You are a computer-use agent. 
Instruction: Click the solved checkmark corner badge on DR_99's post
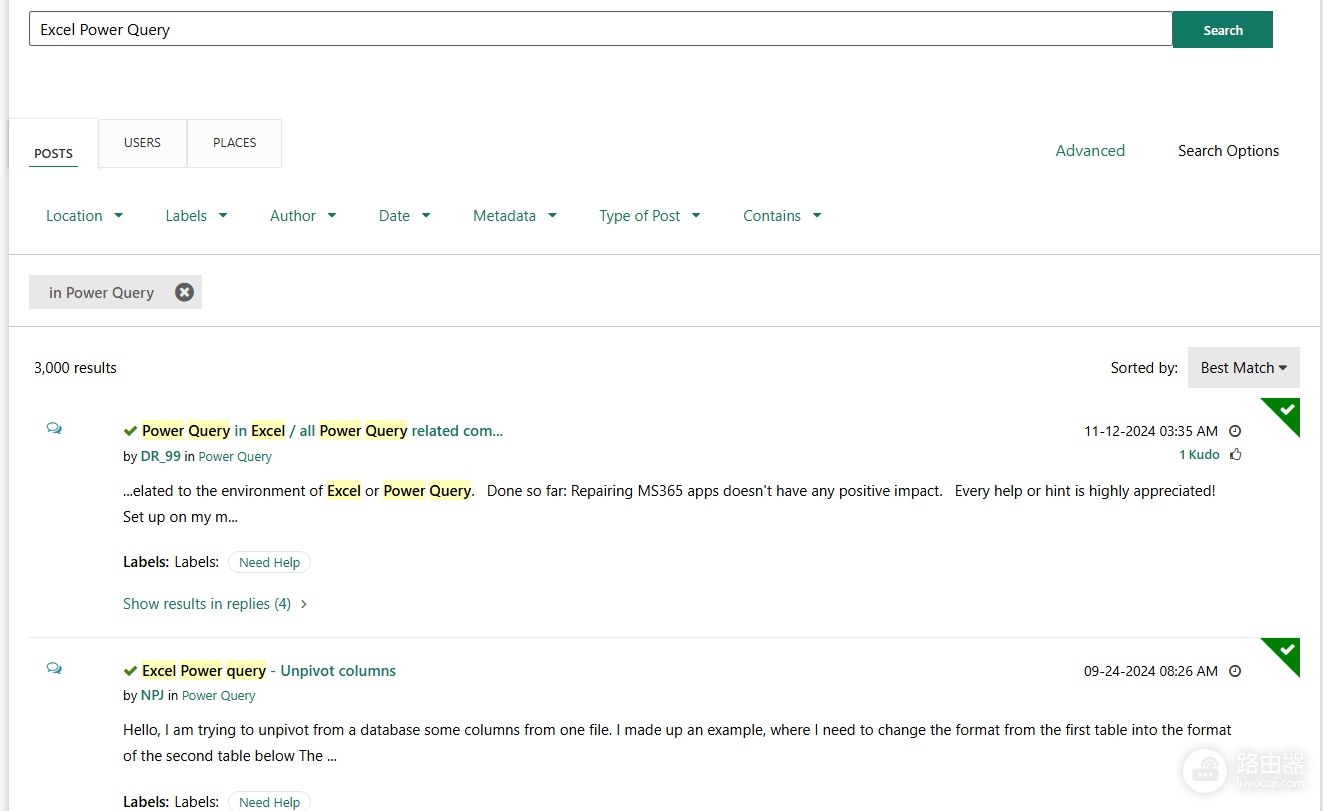coord(1286,411)
